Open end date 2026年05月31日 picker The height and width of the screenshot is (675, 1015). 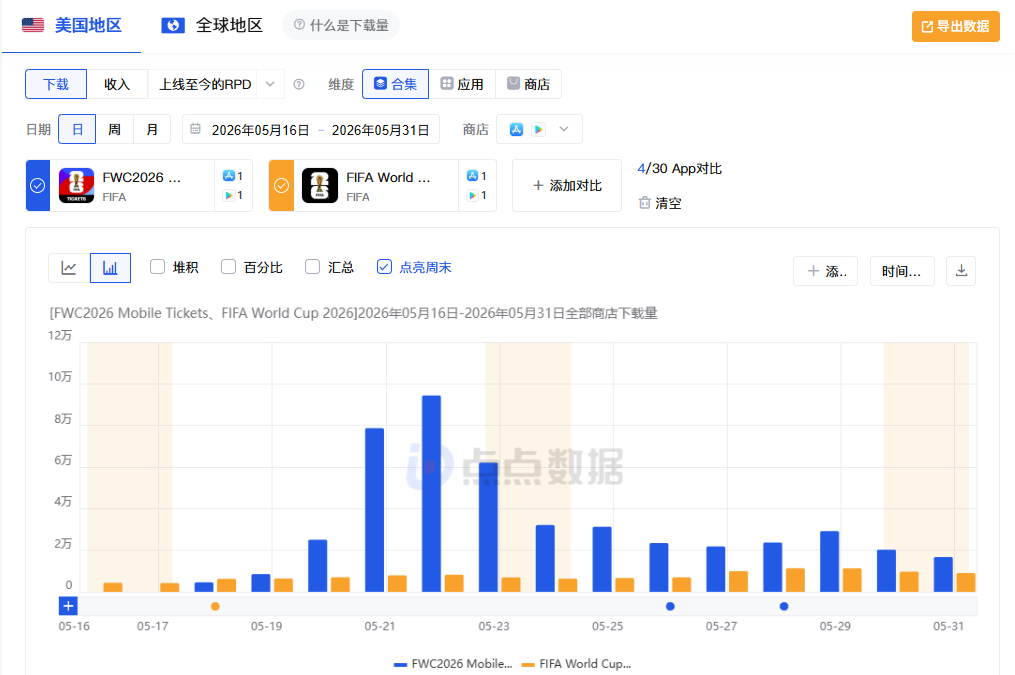381,130
